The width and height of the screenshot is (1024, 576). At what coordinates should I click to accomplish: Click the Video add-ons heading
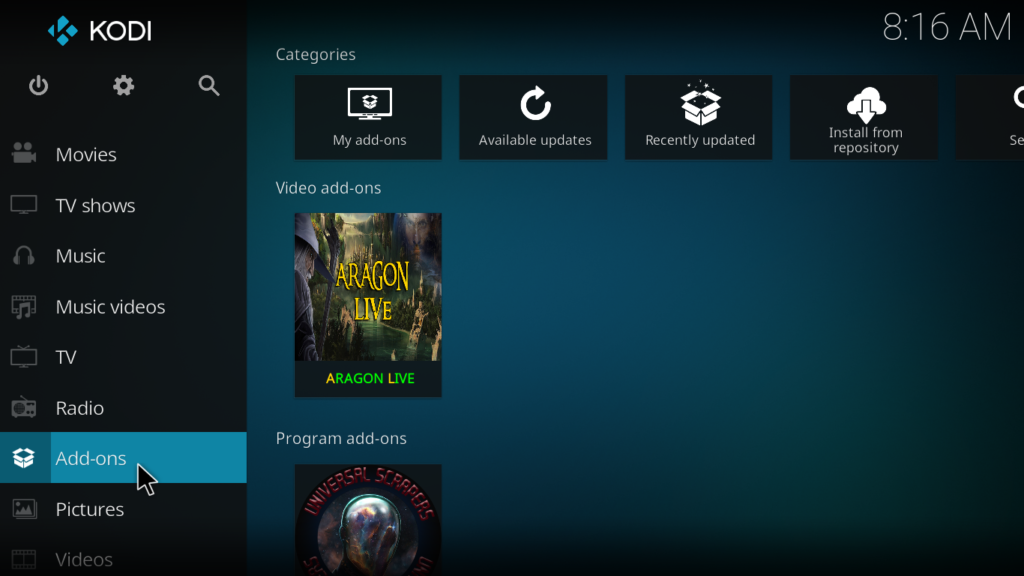[x=328, y=188]
